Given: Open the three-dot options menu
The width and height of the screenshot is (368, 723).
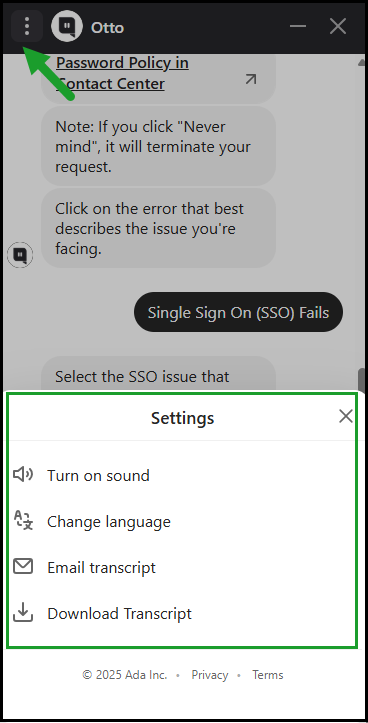Looking at the screenshot, I should point(27,26).
